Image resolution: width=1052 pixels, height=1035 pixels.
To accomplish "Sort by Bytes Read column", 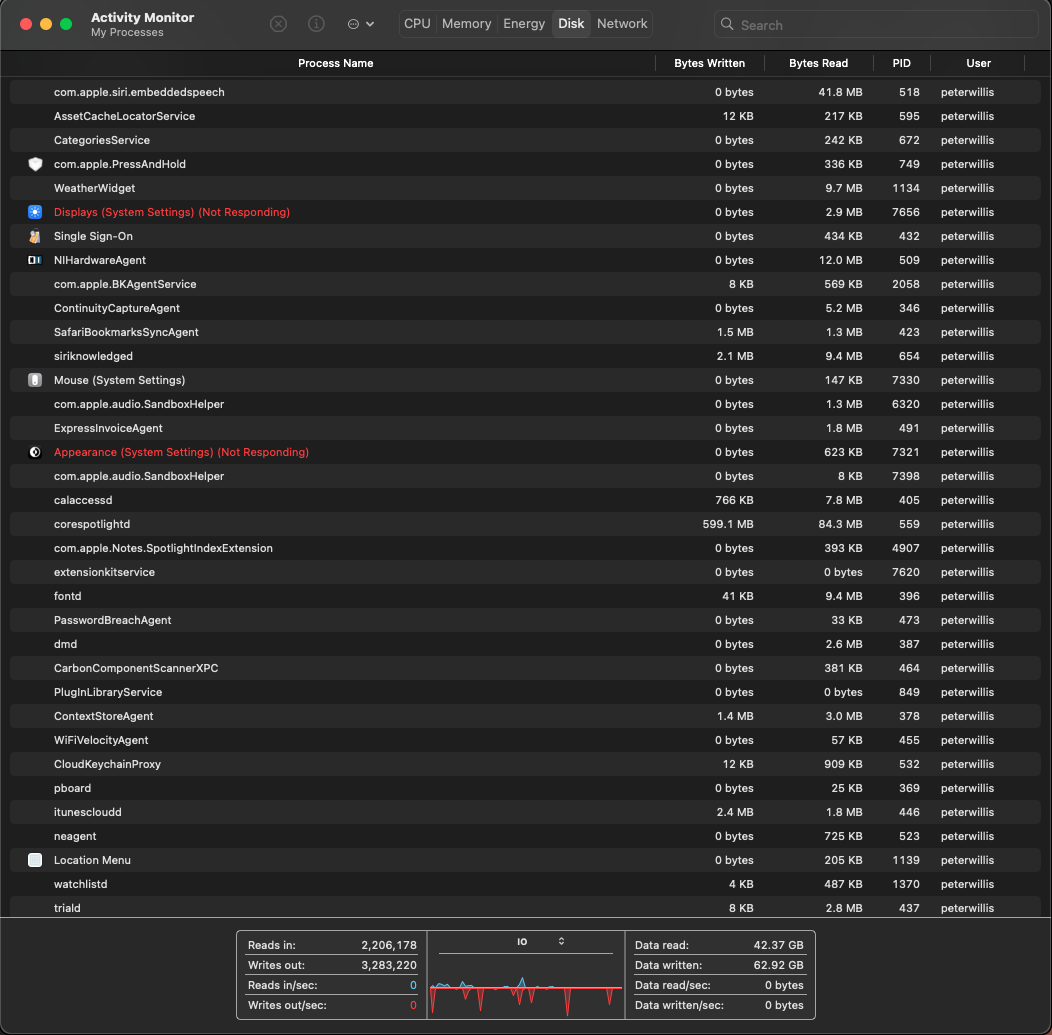I will (x=818, y=63).
